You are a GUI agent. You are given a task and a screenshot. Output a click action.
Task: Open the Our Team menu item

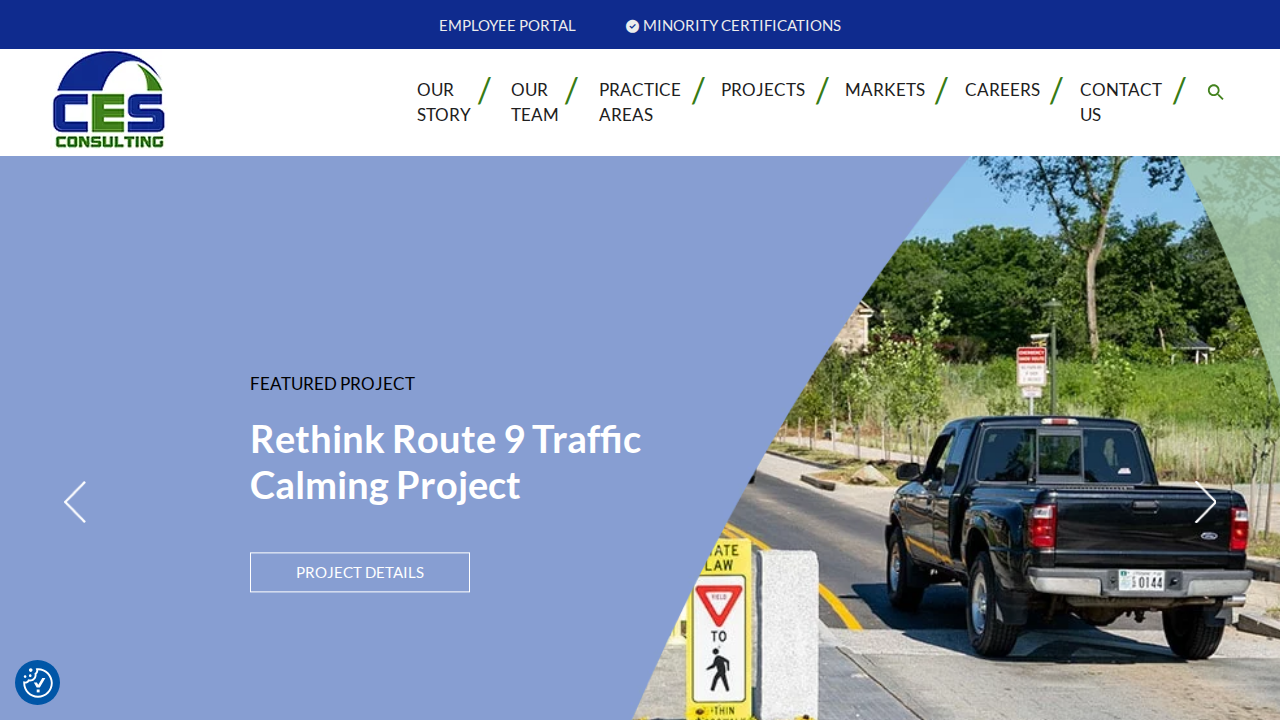[535, 102]
